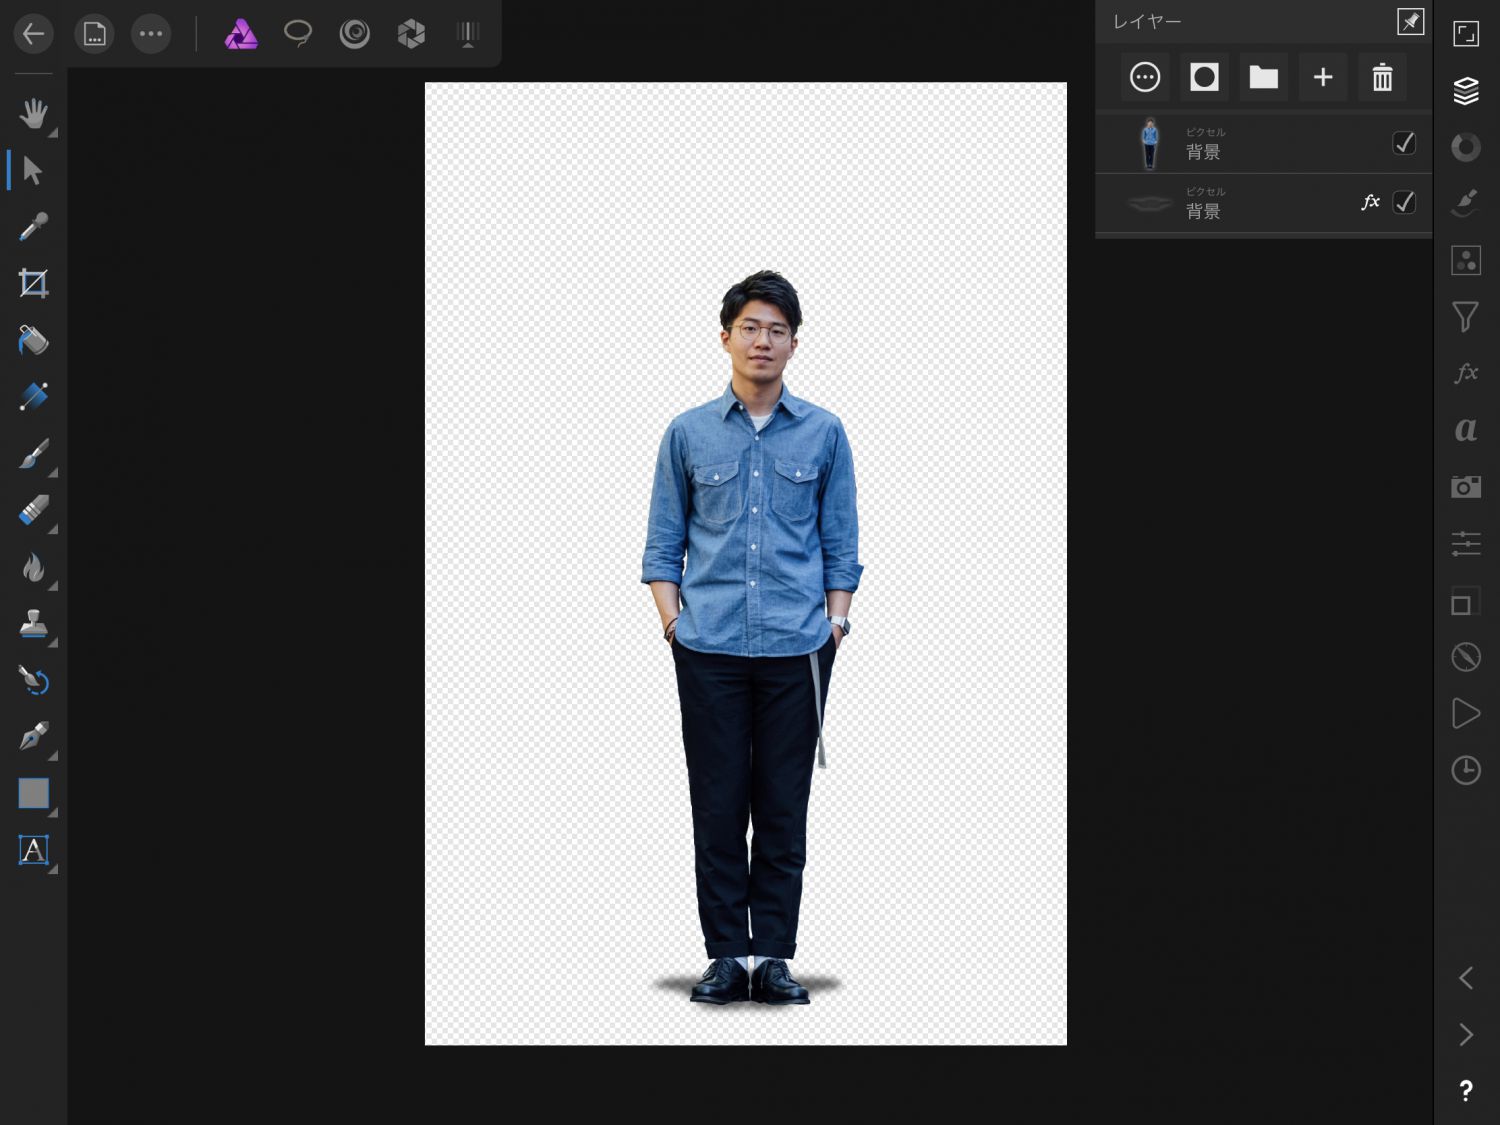Open the three-dot edit menu
The image size is (1500, 1125).
pos(151,34)
